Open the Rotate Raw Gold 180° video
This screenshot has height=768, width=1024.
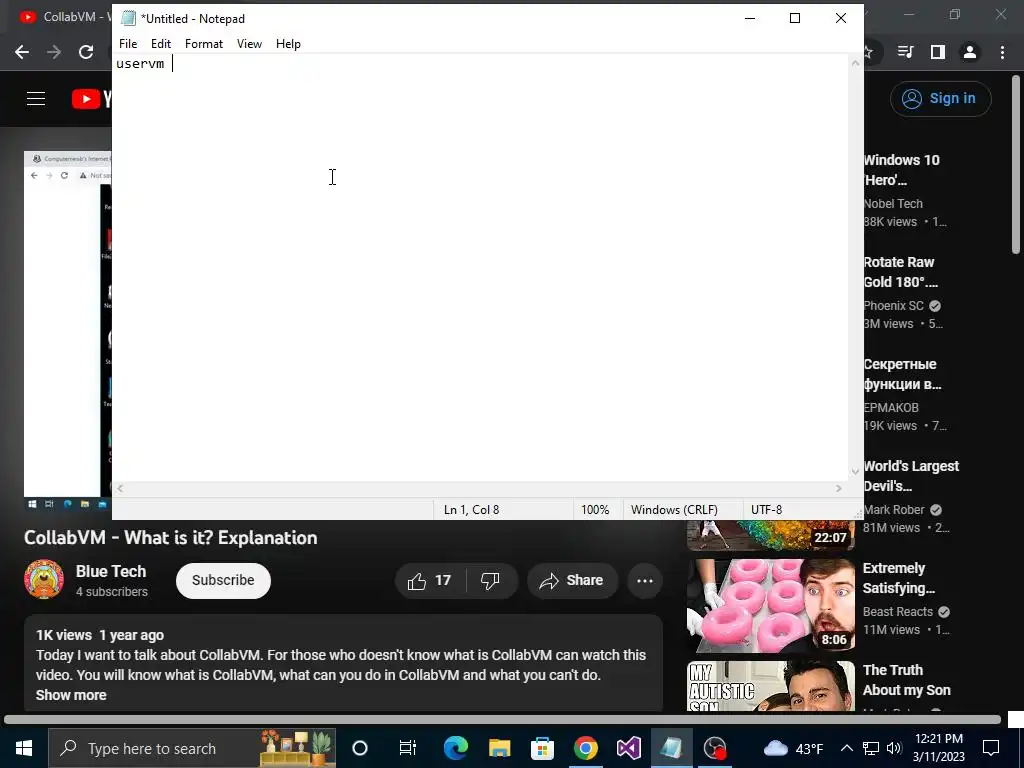click(901, 272)
